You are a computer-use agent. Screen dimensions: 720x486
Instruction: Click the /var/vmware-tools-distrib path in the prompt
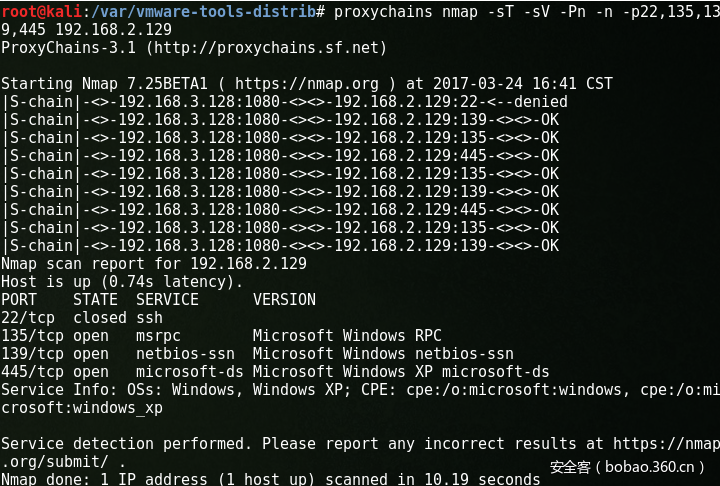coord(203,12)
